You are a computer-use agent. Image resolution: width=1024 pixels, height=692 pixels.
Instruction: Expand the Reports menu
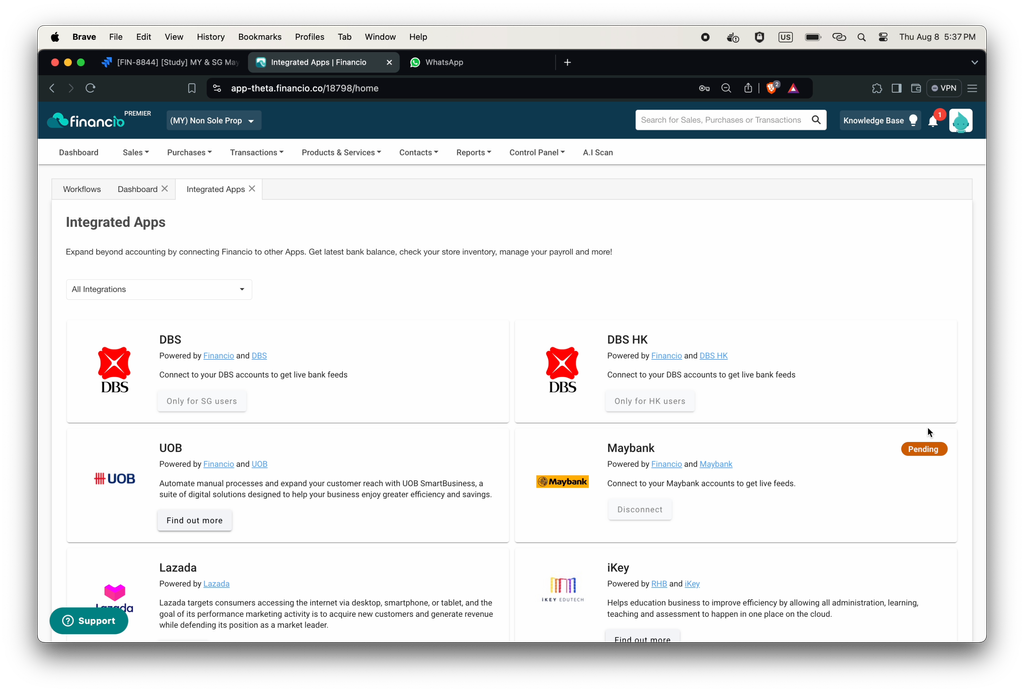click(473, 153)
